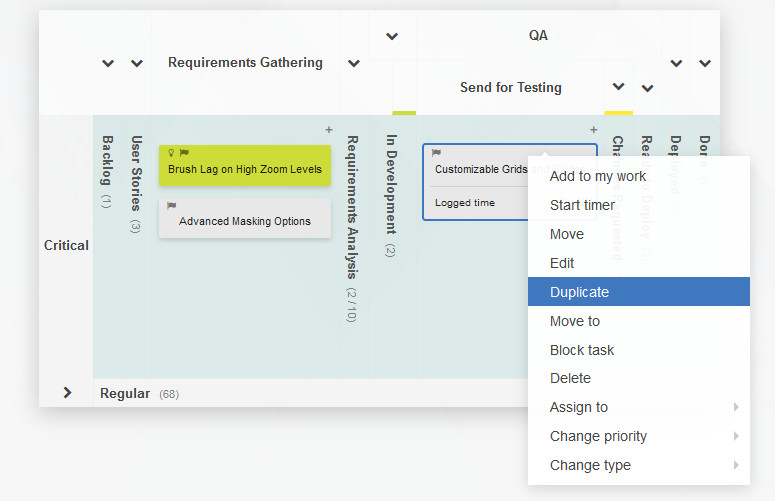
Task: Click the lightbulb icon on Brush Lag card
Action: click(171, 153)
